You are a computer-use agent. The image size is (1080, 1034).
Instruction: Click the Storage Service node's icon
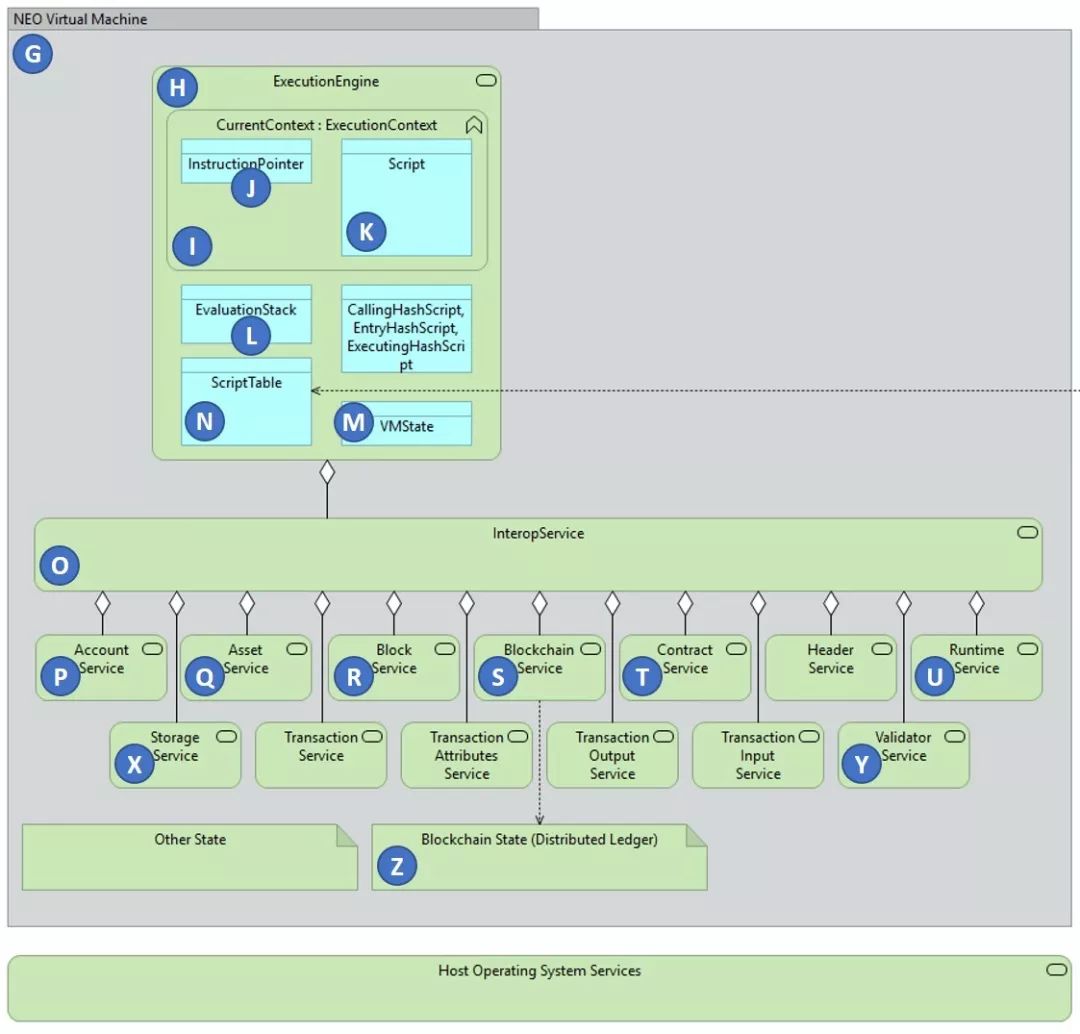[x=227, y=736]
